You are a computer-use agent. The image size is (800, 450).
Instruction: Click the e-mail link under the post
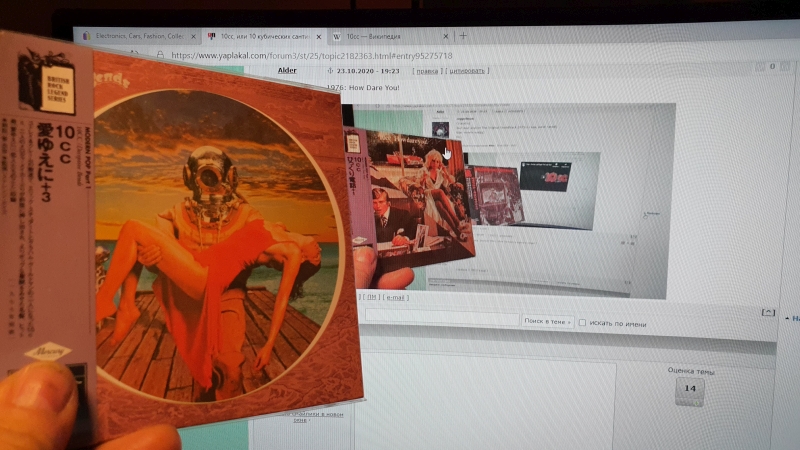pyautogui.click(x=395, y=297)
